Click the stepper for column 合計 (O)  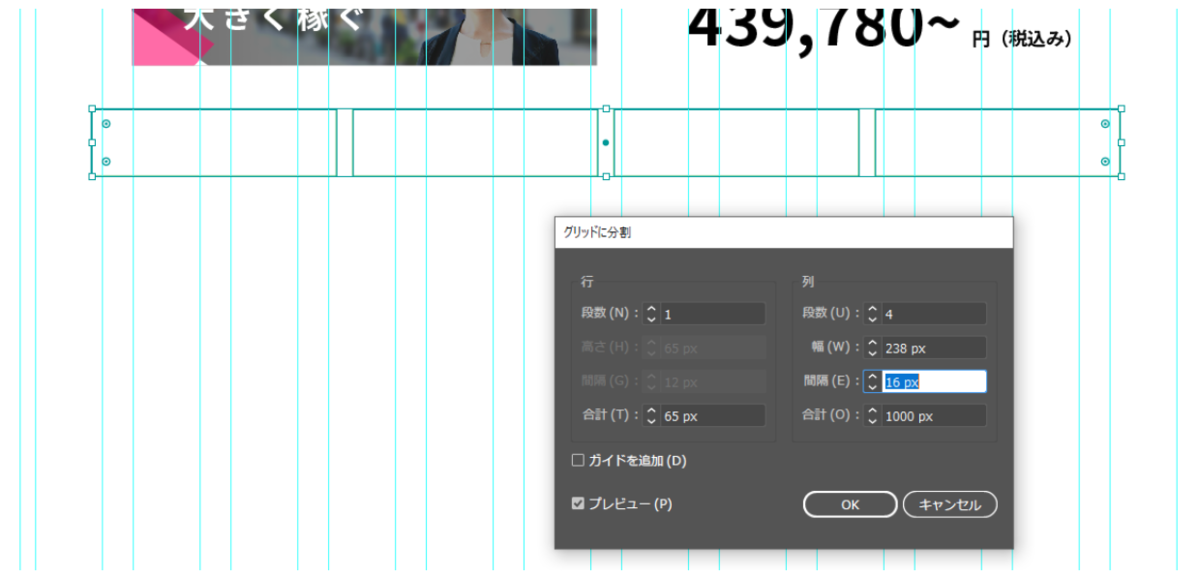pos(872,416)
